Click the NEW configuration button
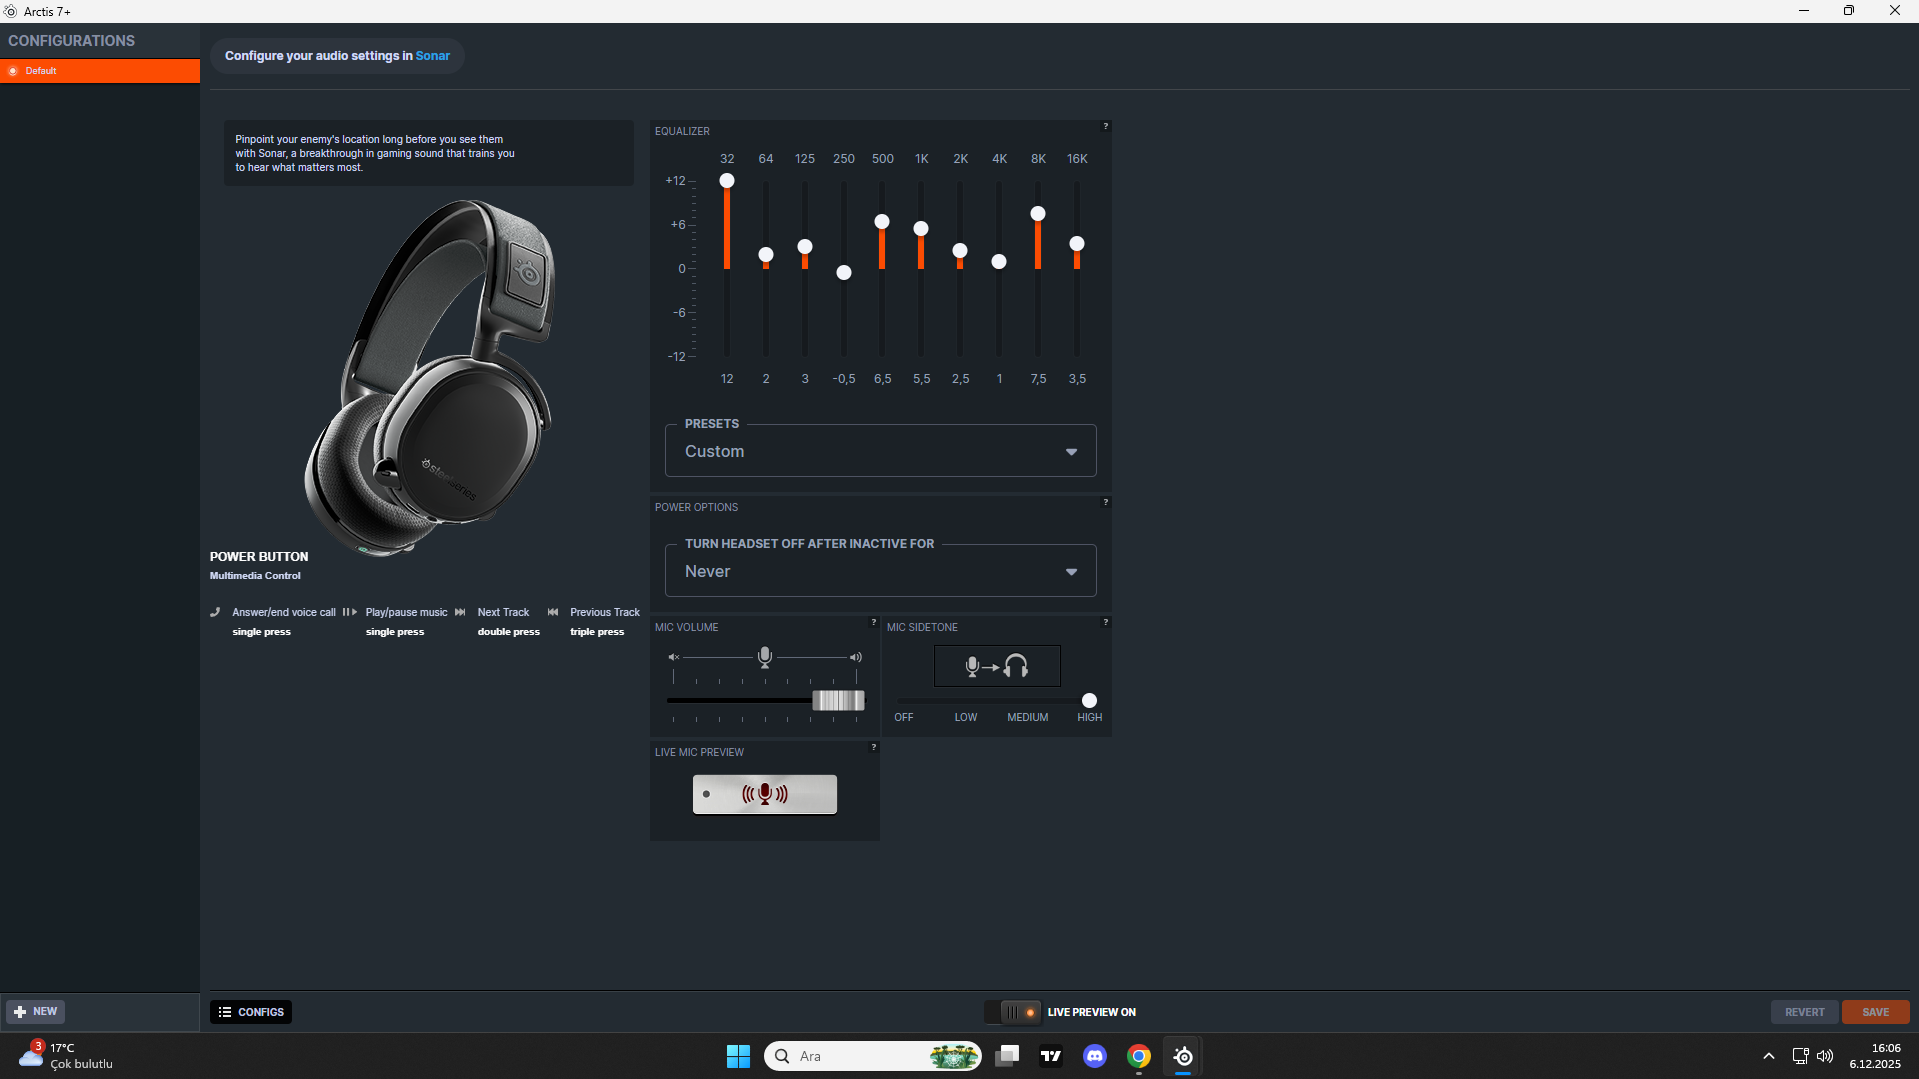Screen dimensions: 1919x1079 [x=35, y=1012]
